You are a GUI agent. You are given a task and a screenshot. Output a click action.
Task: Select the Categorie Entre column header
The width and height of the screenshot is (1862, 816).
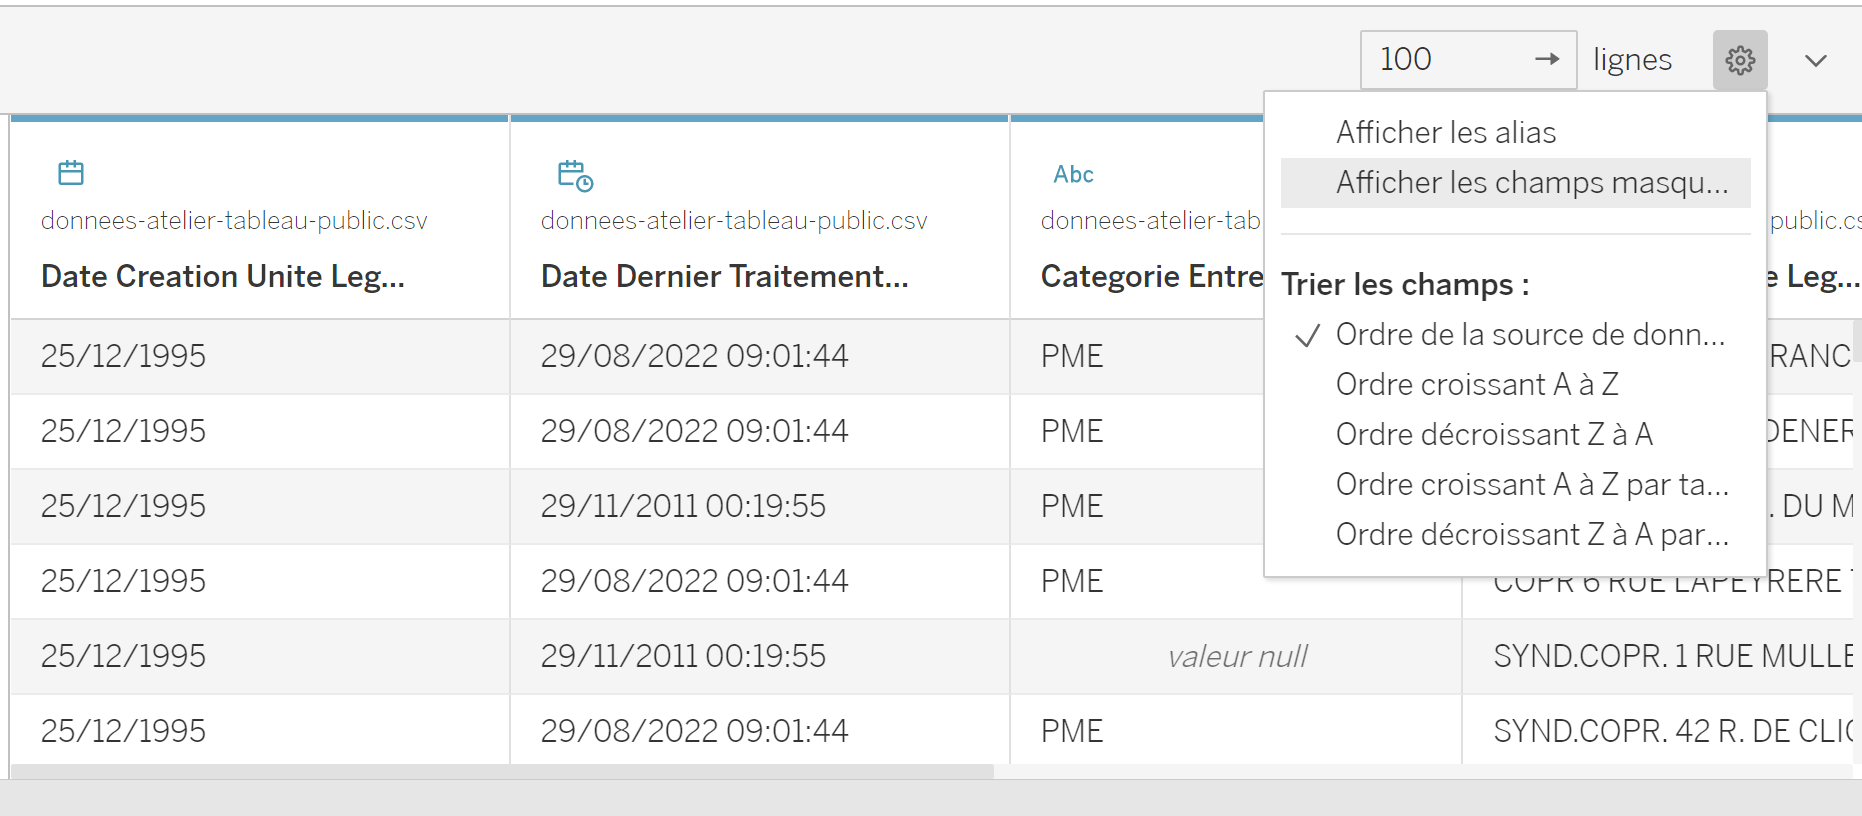1152,276
